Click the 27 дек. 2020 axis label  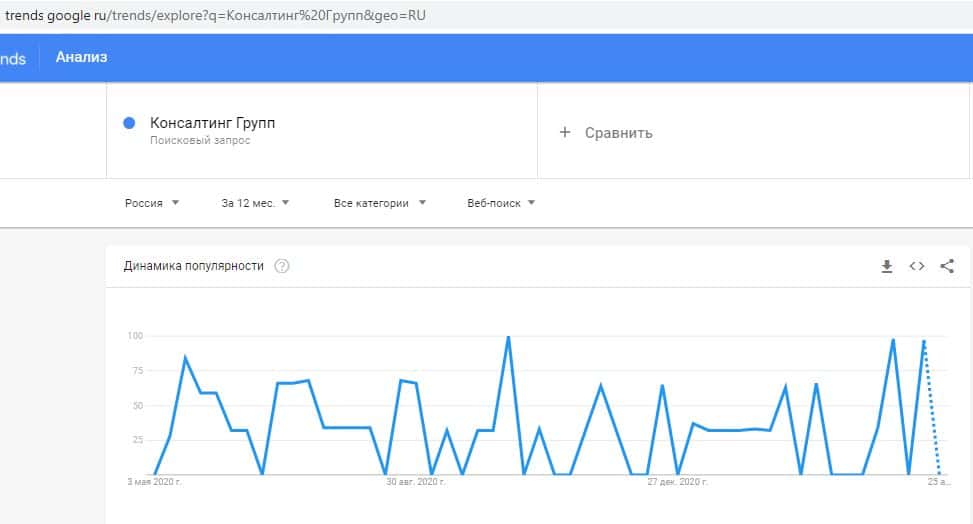[677, 482]
